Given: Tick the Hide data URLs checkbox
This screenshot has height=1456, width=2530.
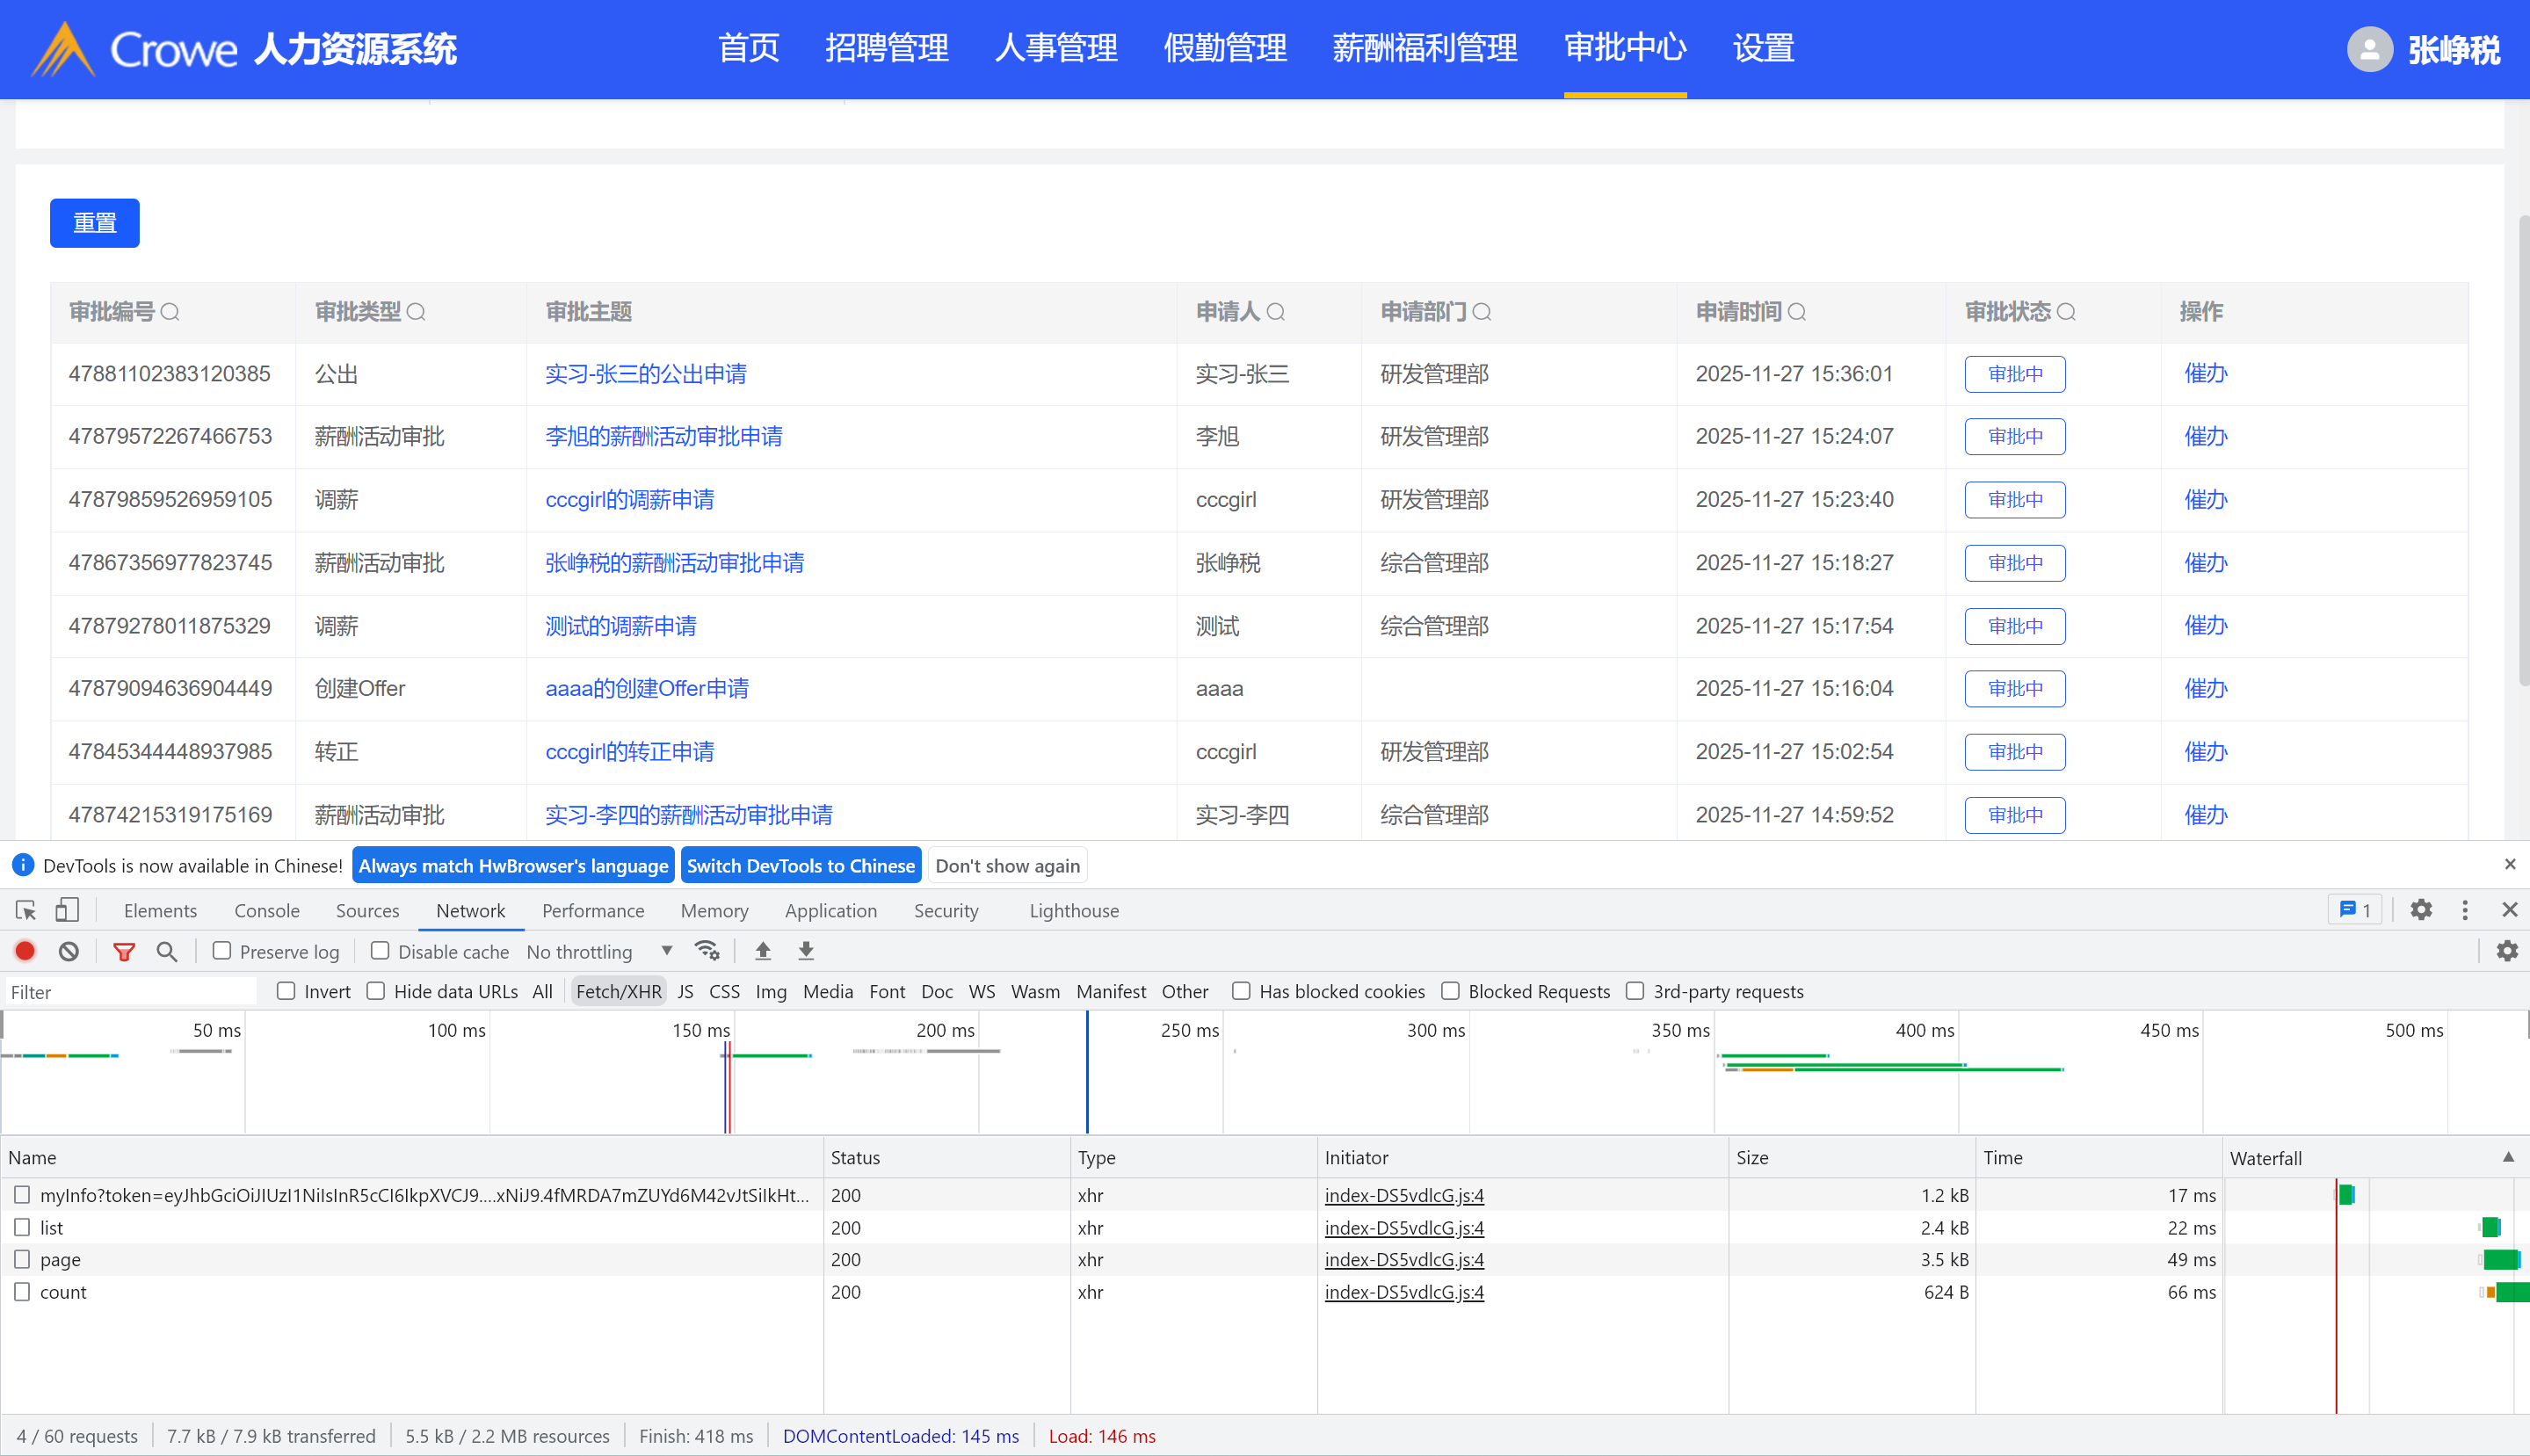Looking at the screenshot, I should 376,991.
